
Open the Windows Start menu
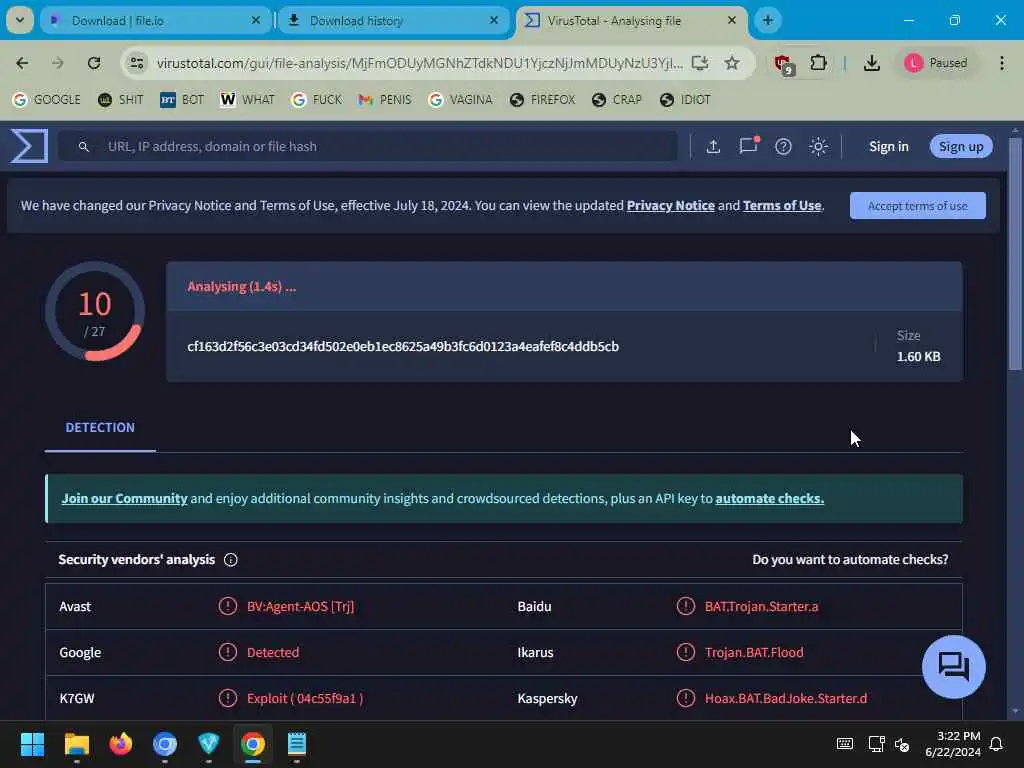pos(32,744)
